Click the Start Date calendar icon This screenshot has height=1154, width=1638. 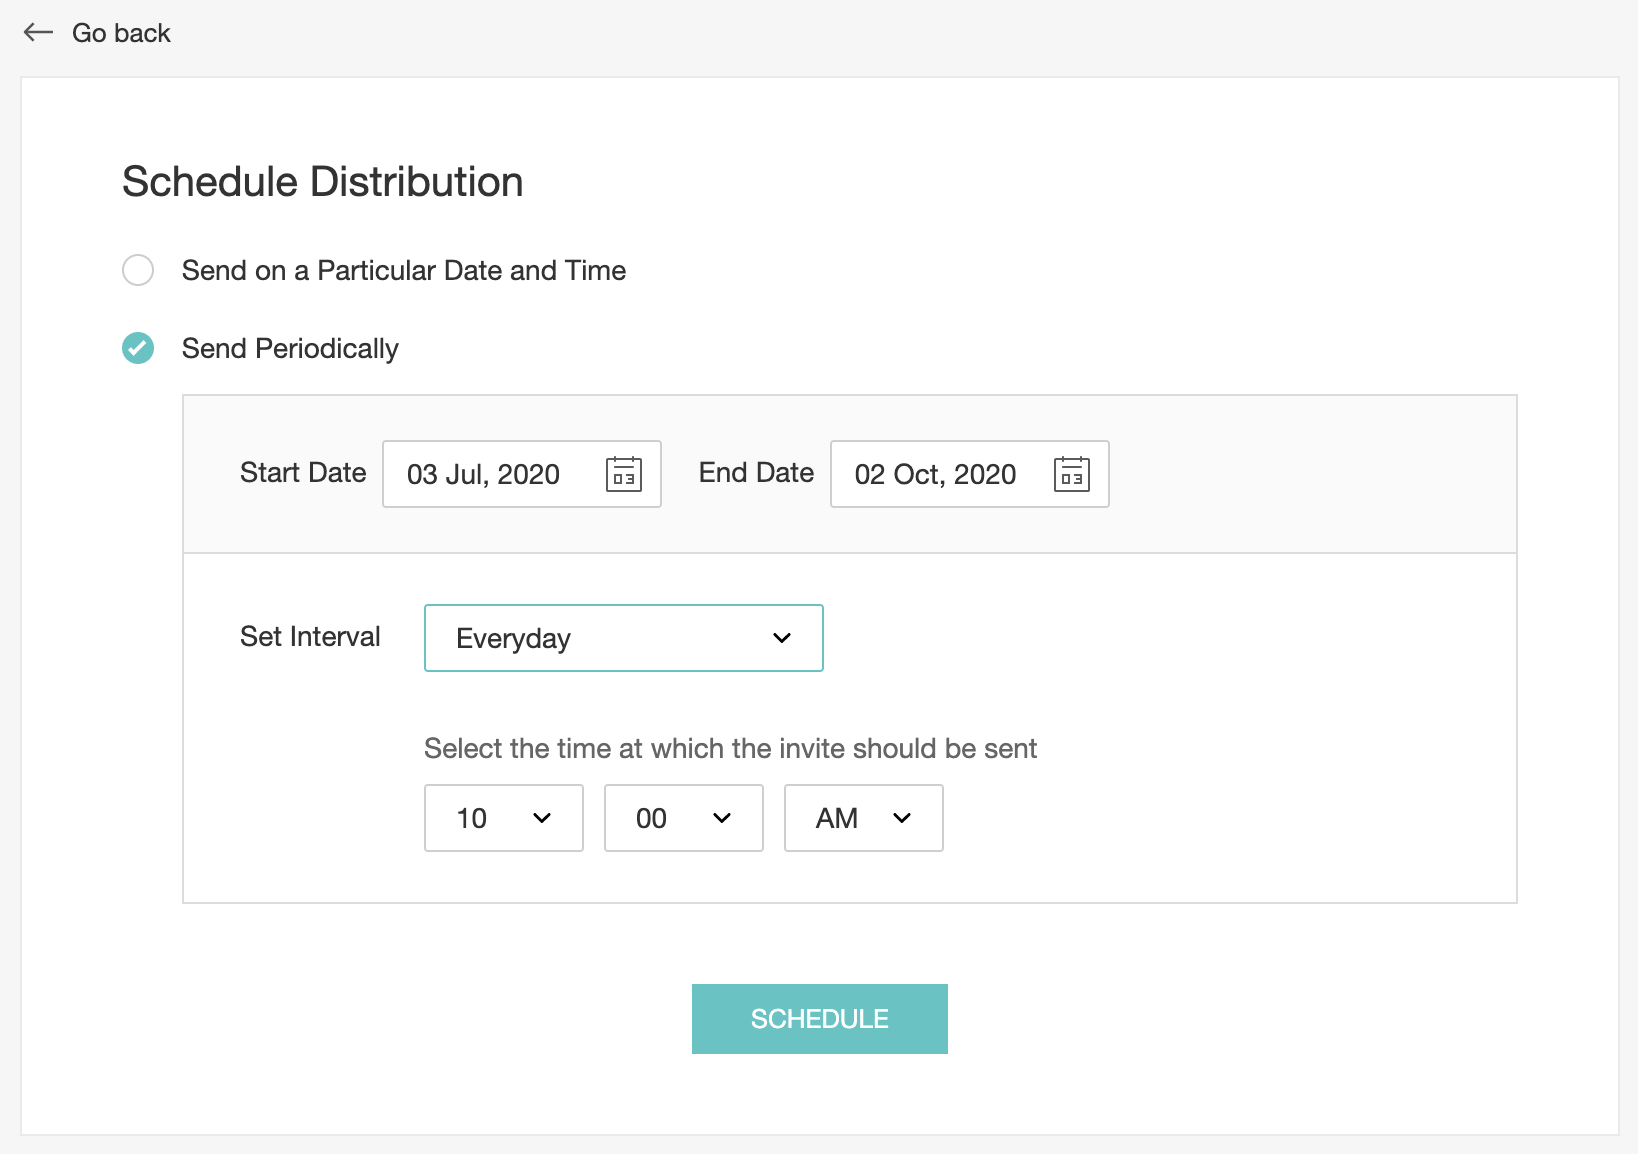[x=625, y=474]
